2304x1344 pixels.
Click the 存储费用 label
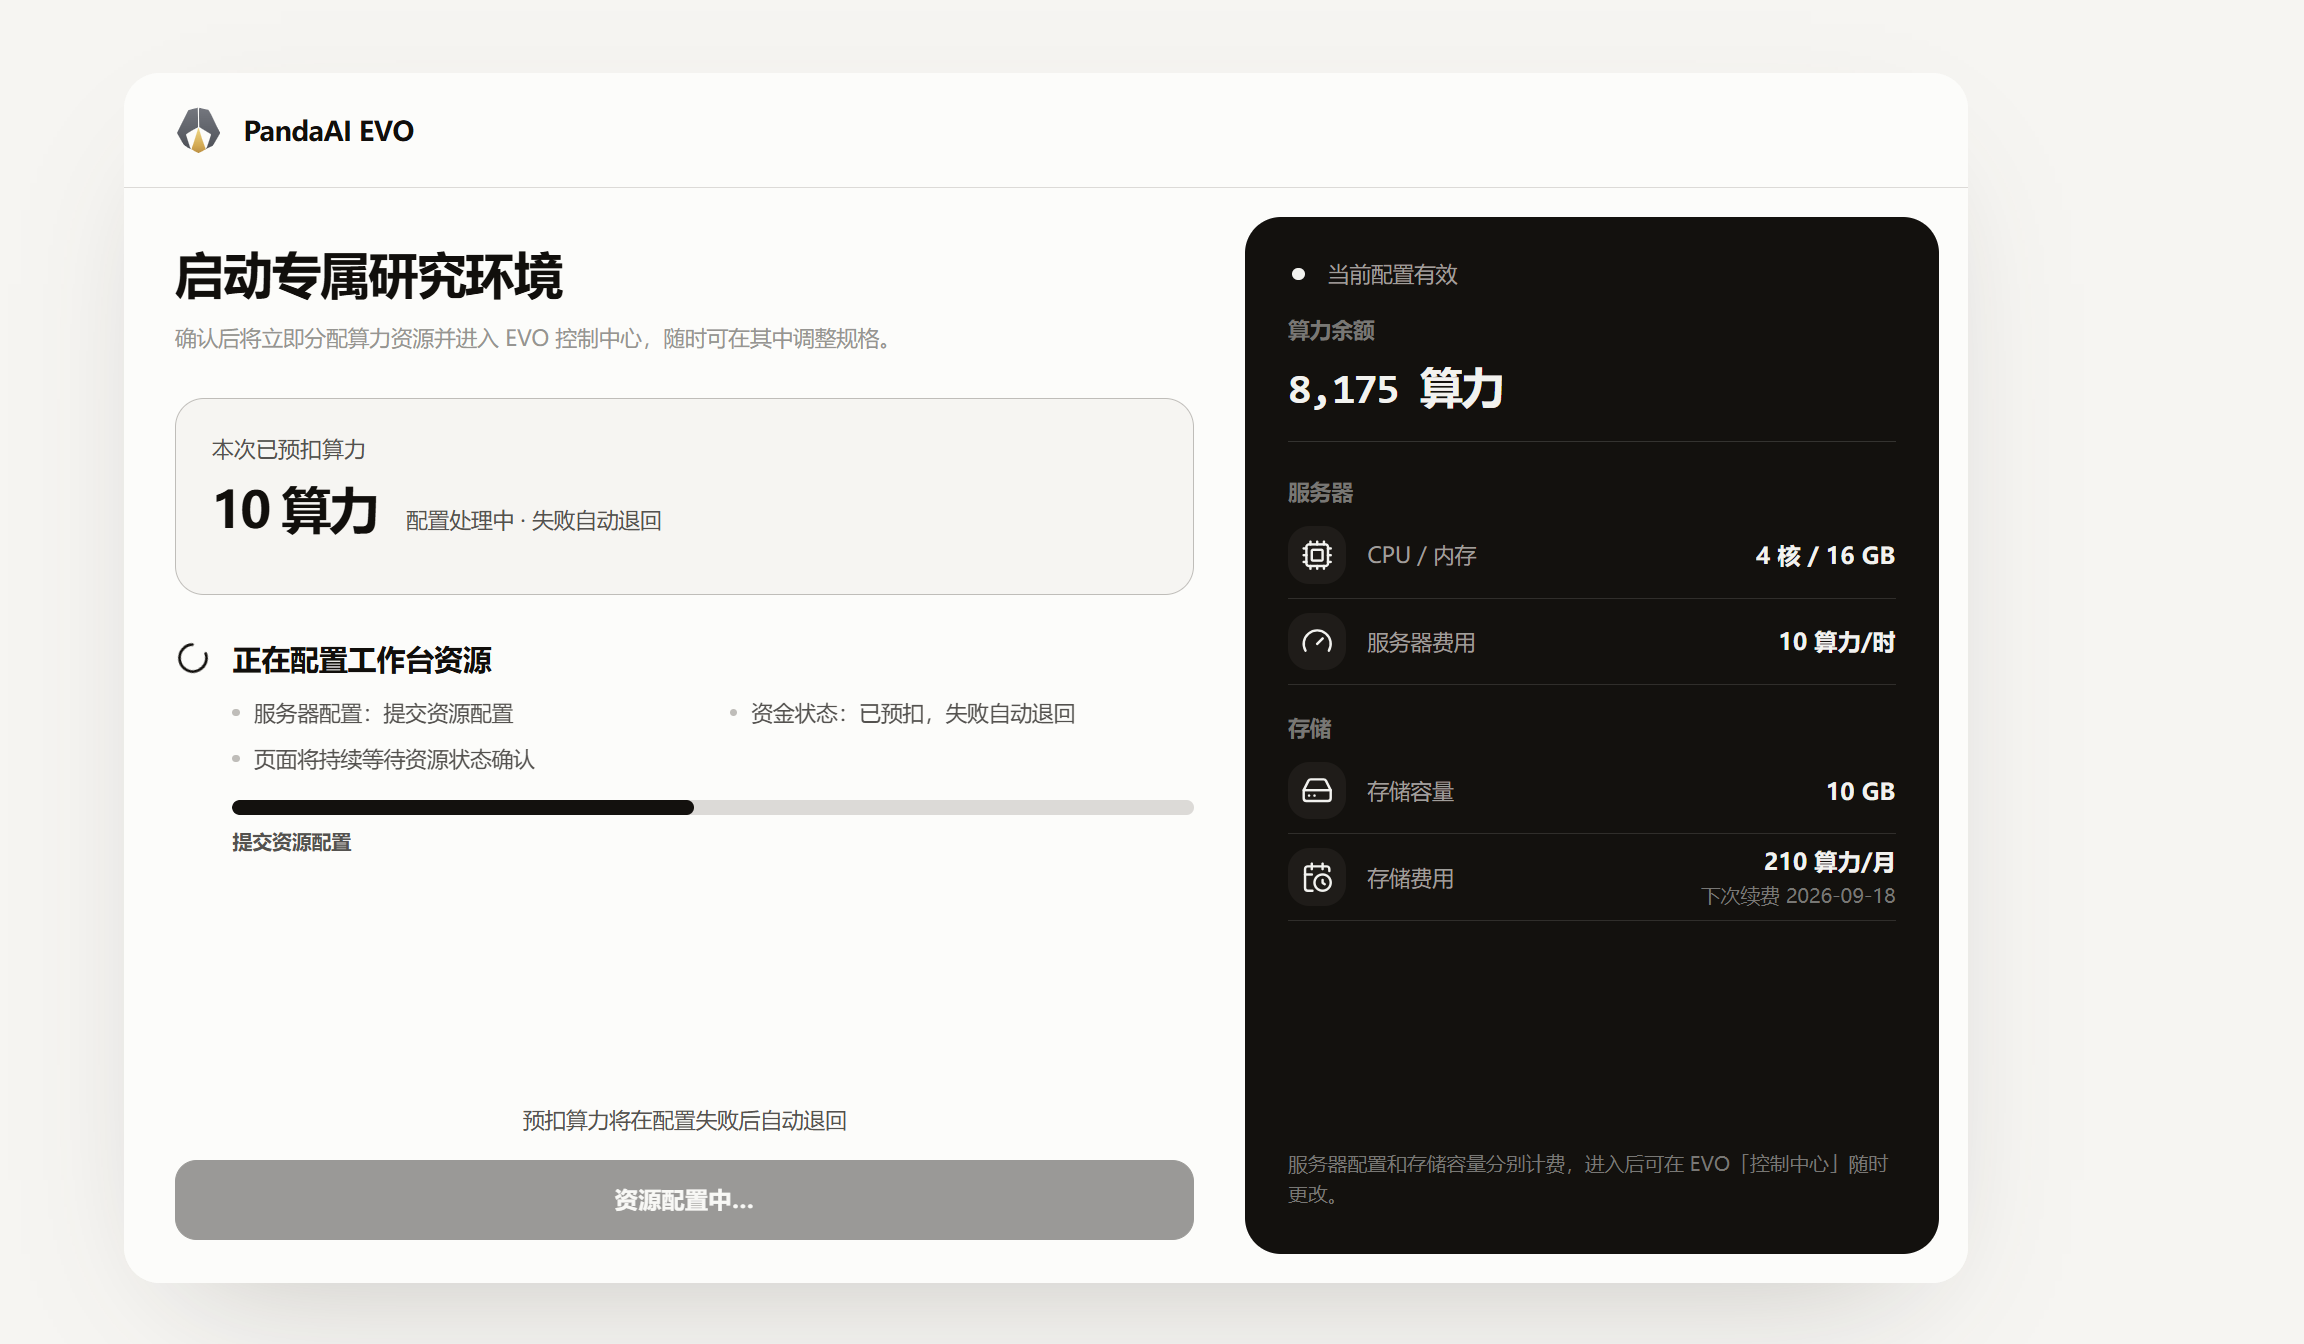1410,879
